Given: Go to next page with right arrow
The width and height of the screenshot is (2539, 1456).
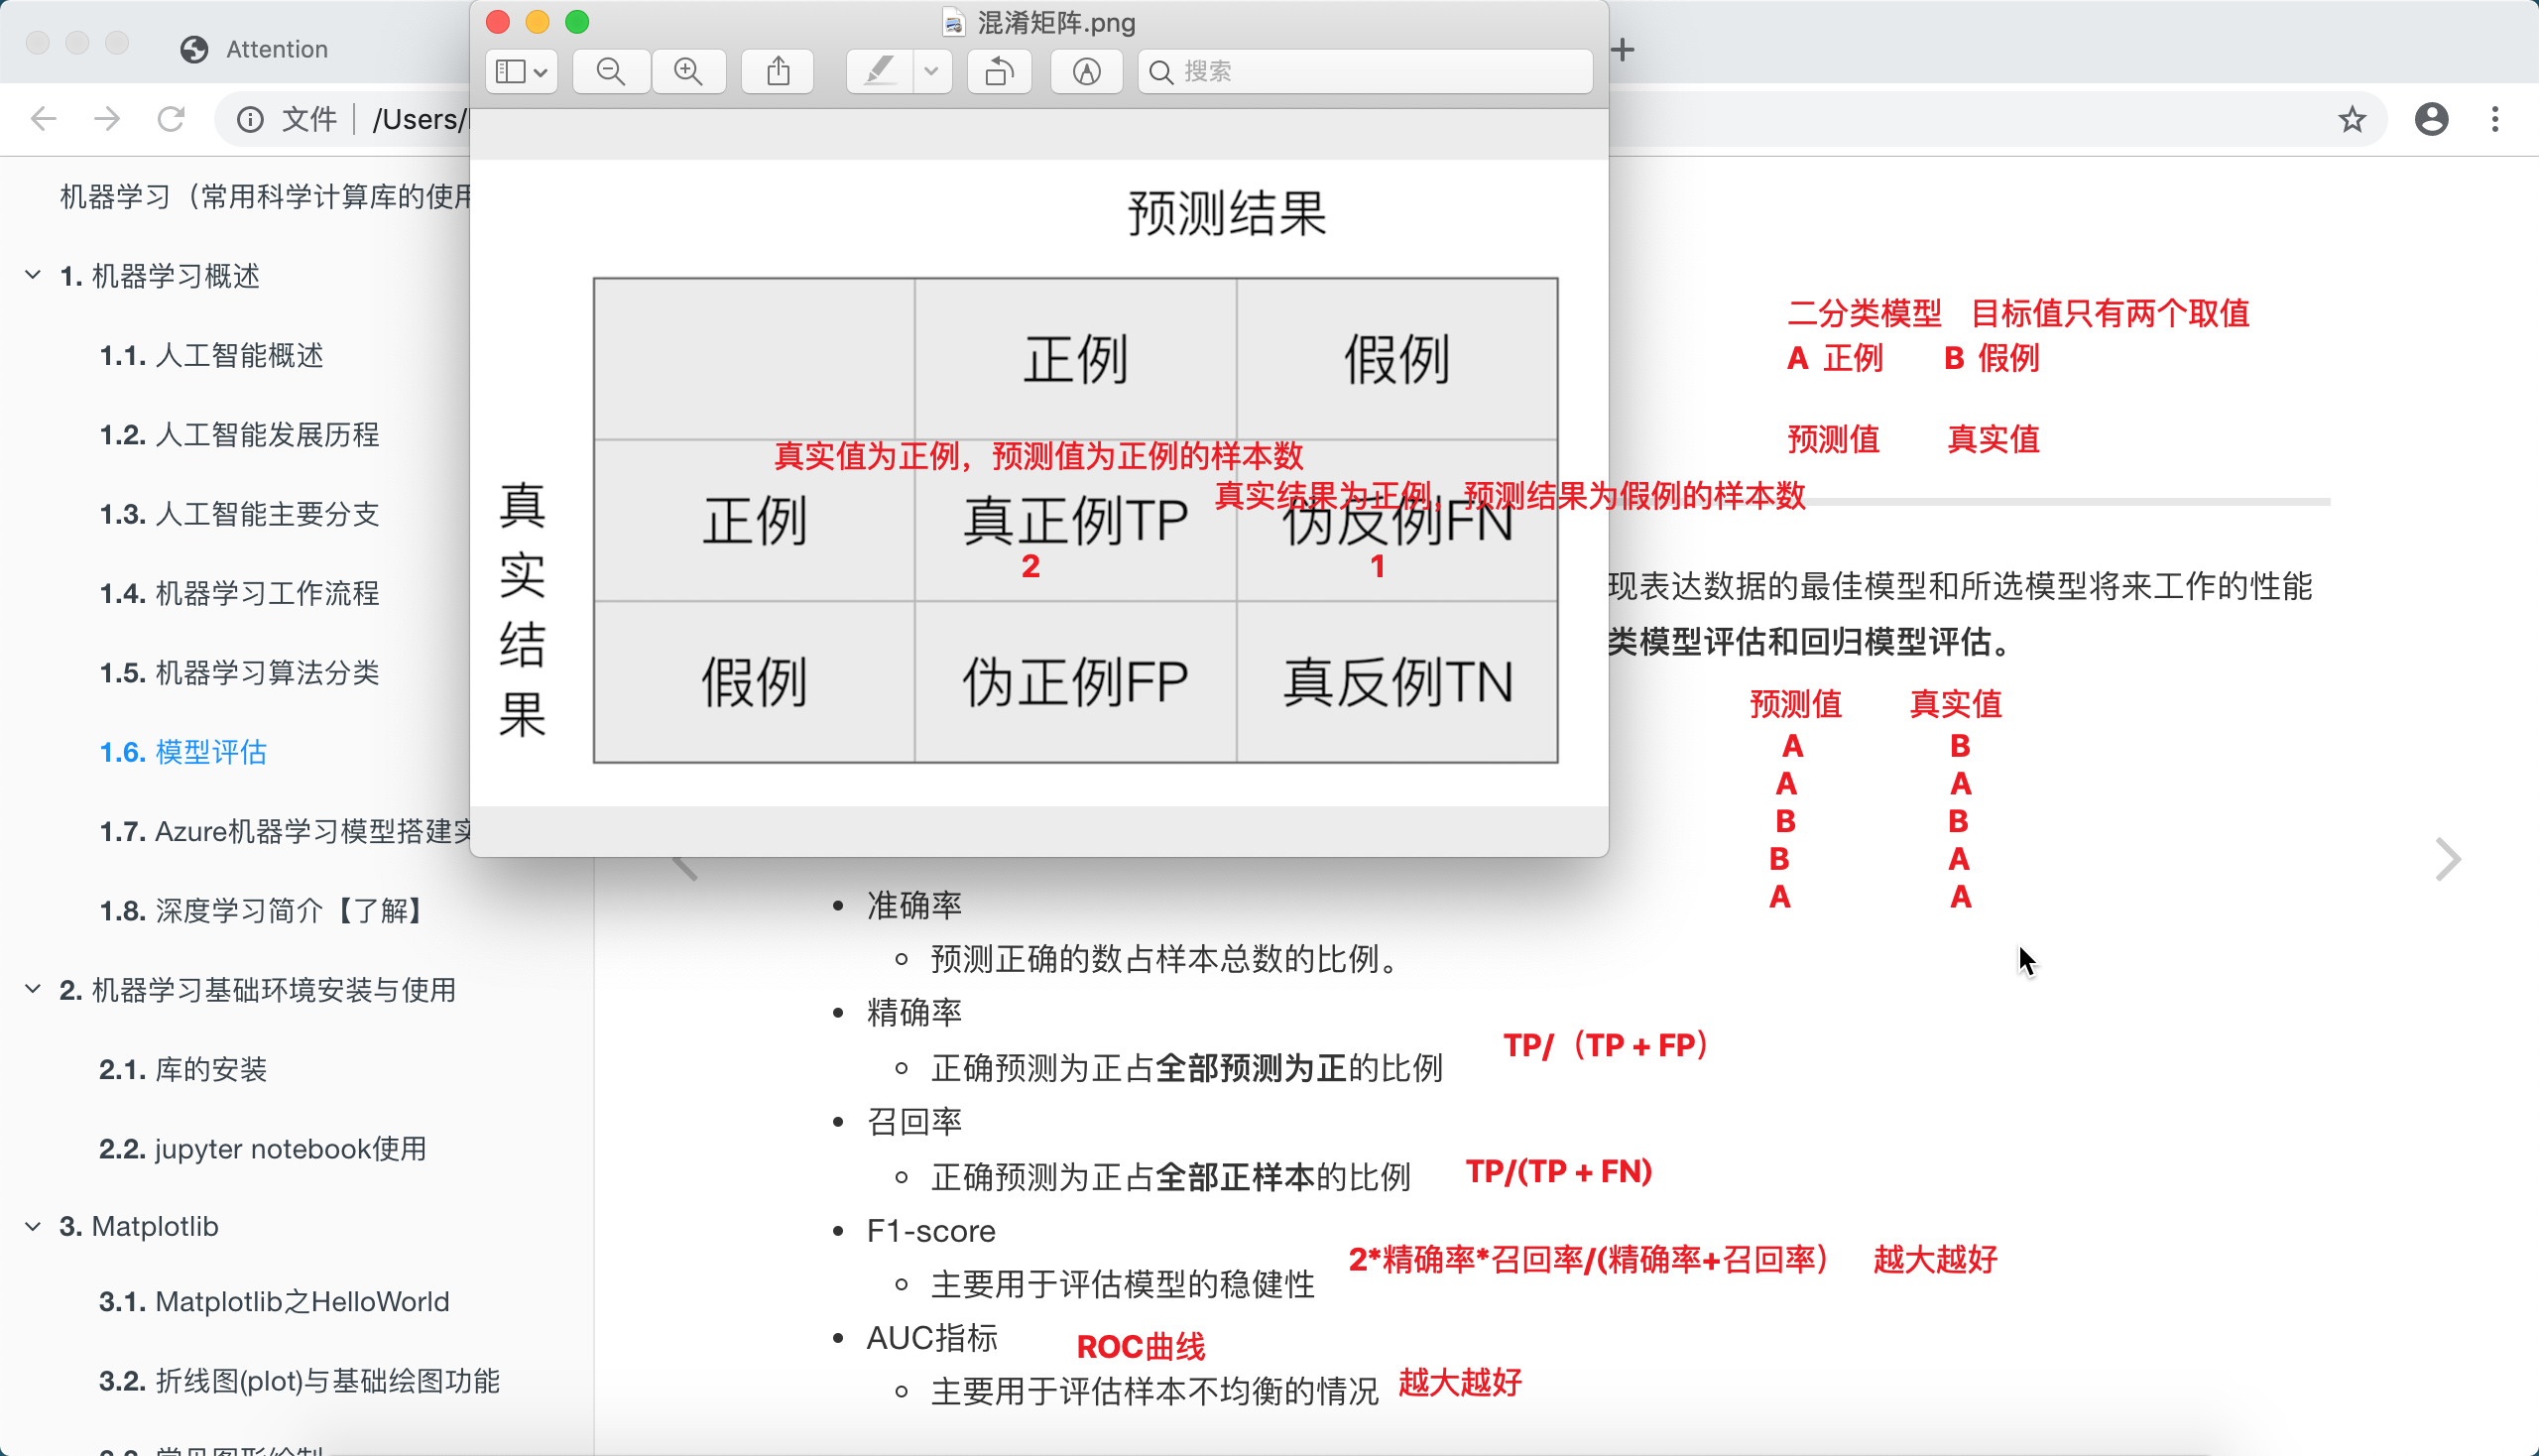Looking at the screenshot, I should (2447, 859).
